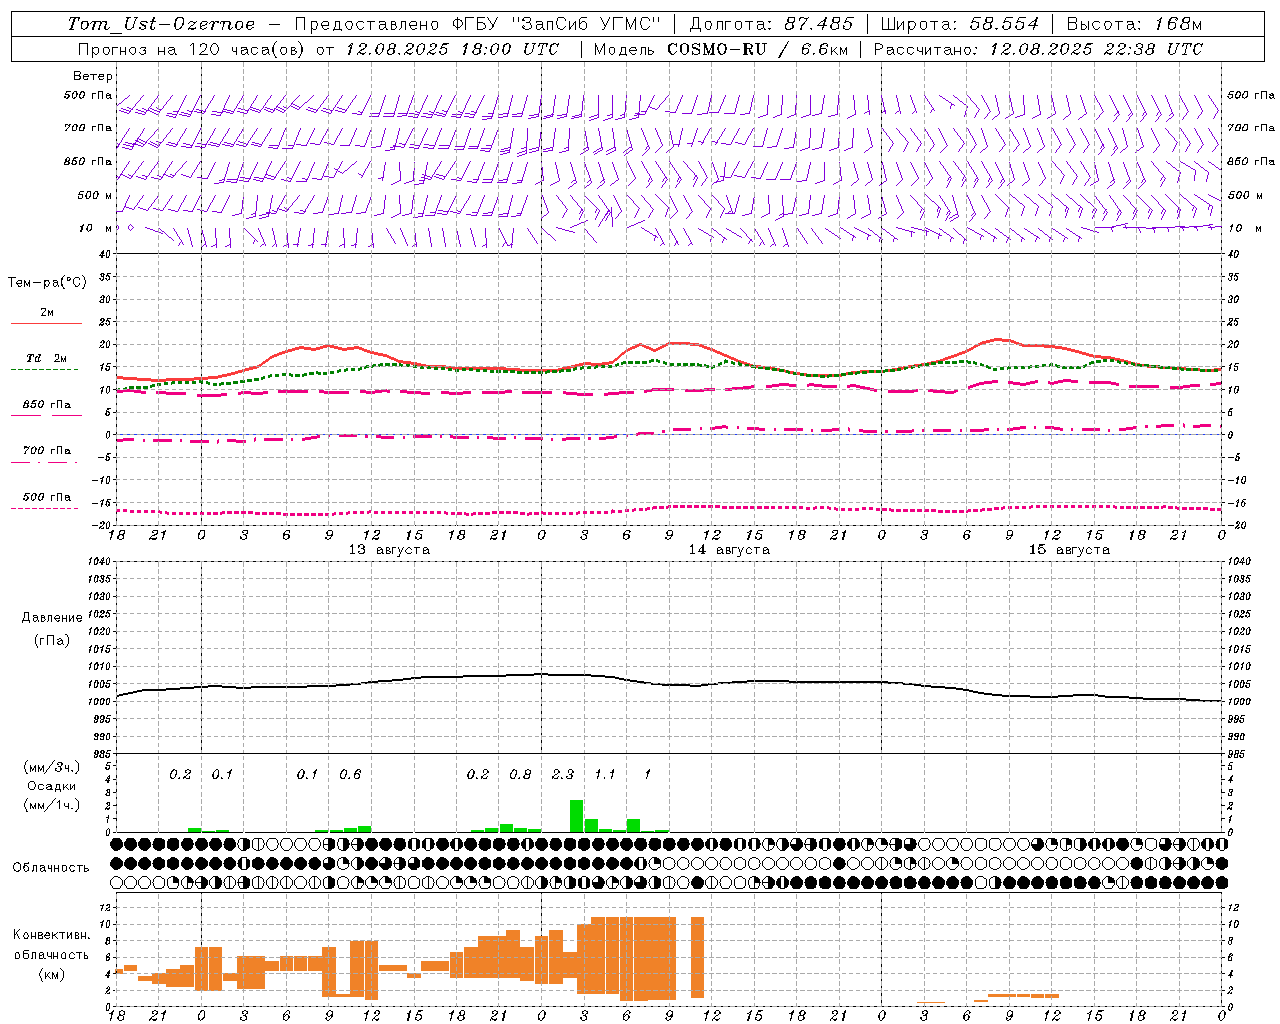Select the date label 14 августа
Viewport: 1280px width, 1024px height.
[729, 550]
